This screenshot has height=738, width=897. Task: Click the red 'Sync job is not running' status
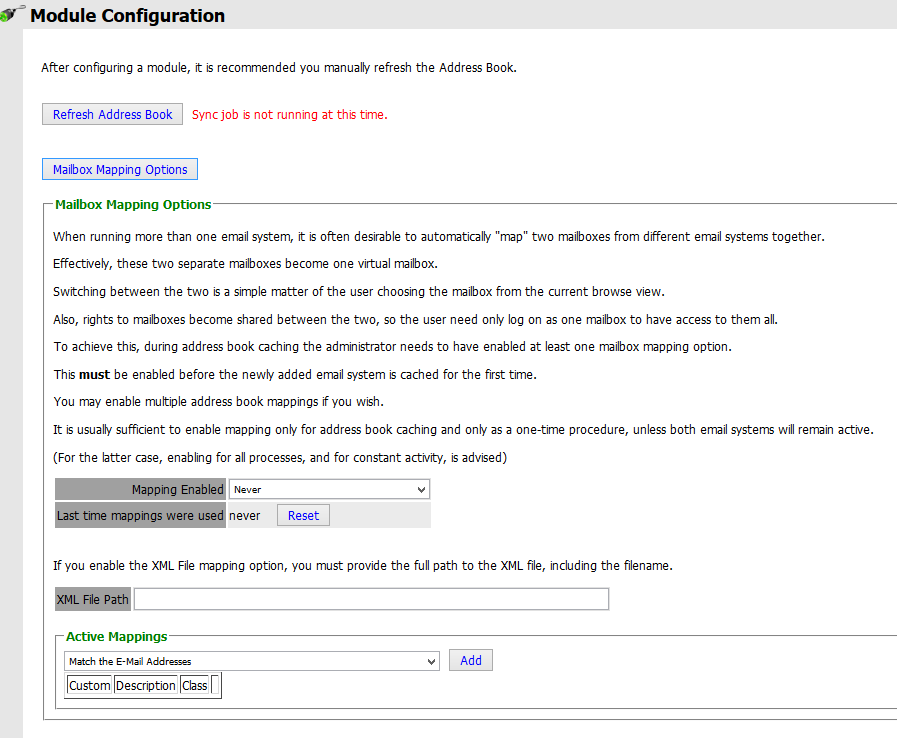coord(289,114)
